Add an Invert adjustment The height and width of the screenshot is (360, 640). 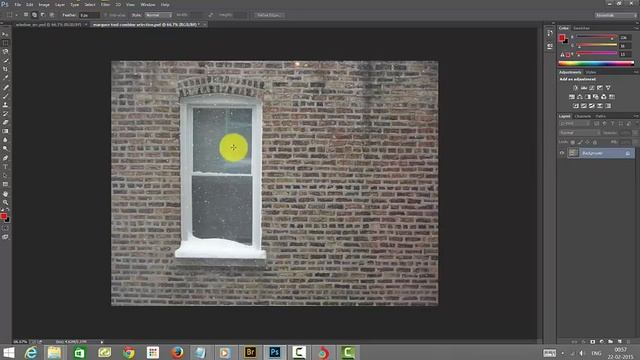[576, 106]
